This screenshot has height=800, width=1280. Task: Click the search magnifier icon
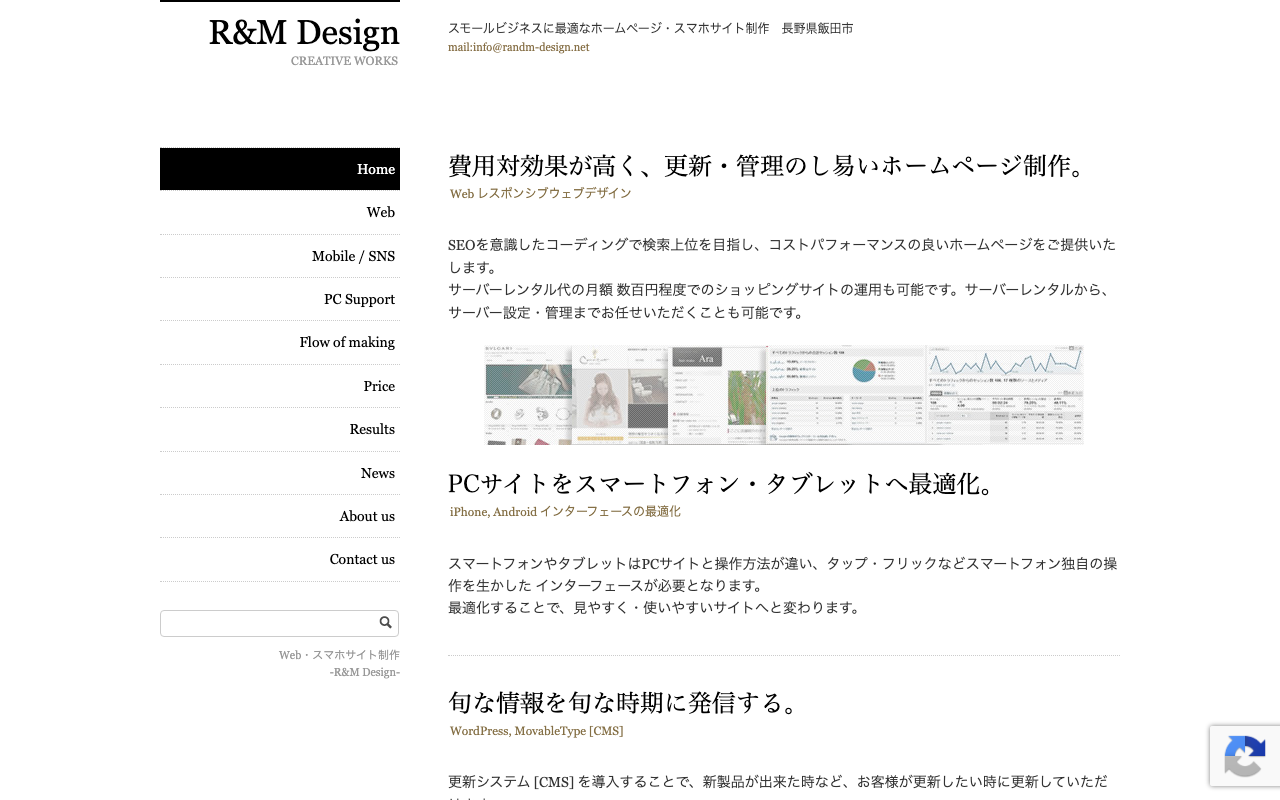tap(385, 622)
